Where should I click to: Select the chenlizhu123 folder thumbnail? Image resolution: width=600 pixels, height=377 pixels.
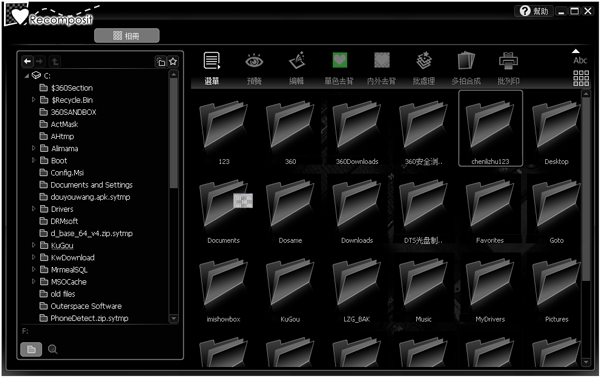pos(490,129)
